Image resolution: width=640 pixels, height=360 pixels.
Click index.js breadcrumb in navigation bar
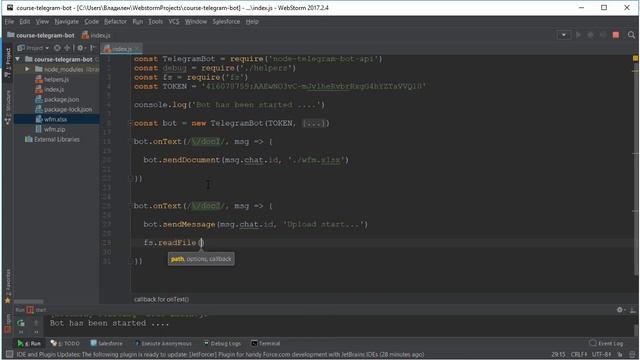click(x=96, y=36)
